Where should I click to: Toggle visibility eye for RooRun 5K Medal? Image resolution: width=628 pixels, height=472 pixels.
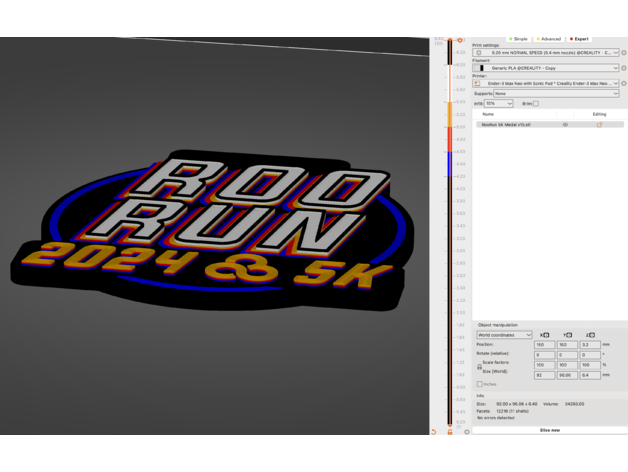[x=565, y=125]
